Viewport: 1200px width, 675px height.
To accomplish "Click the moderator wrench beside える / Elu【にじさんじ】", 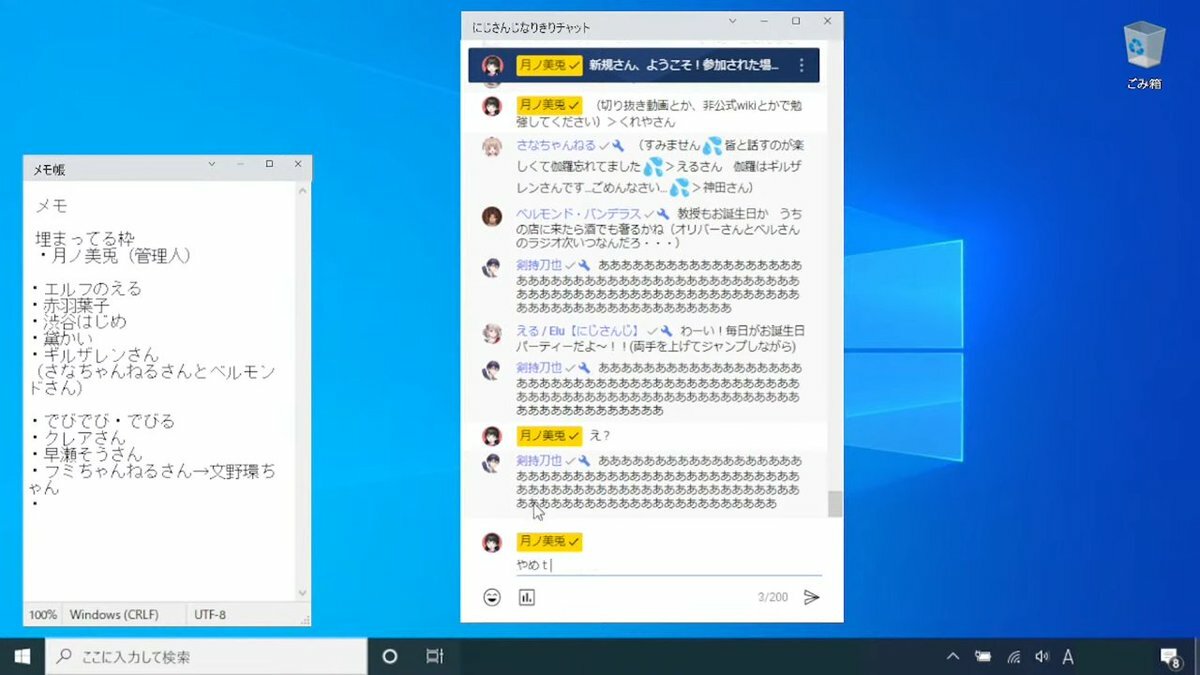I will [x=665, y=330].
